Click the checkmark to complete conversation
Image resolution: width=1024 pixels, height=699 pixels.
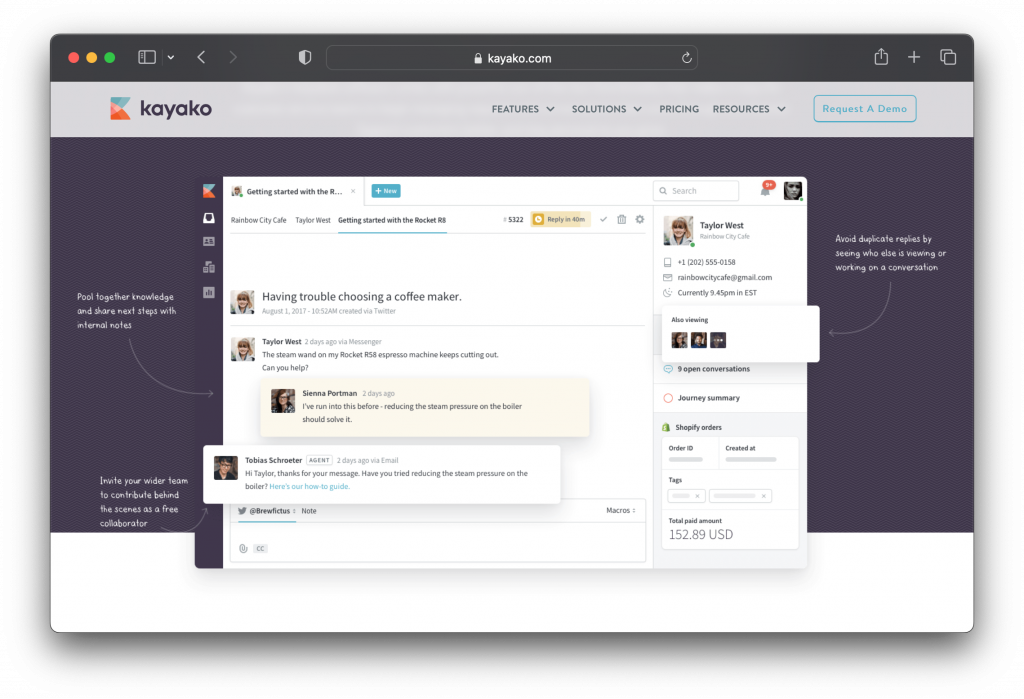pos(603,219)
